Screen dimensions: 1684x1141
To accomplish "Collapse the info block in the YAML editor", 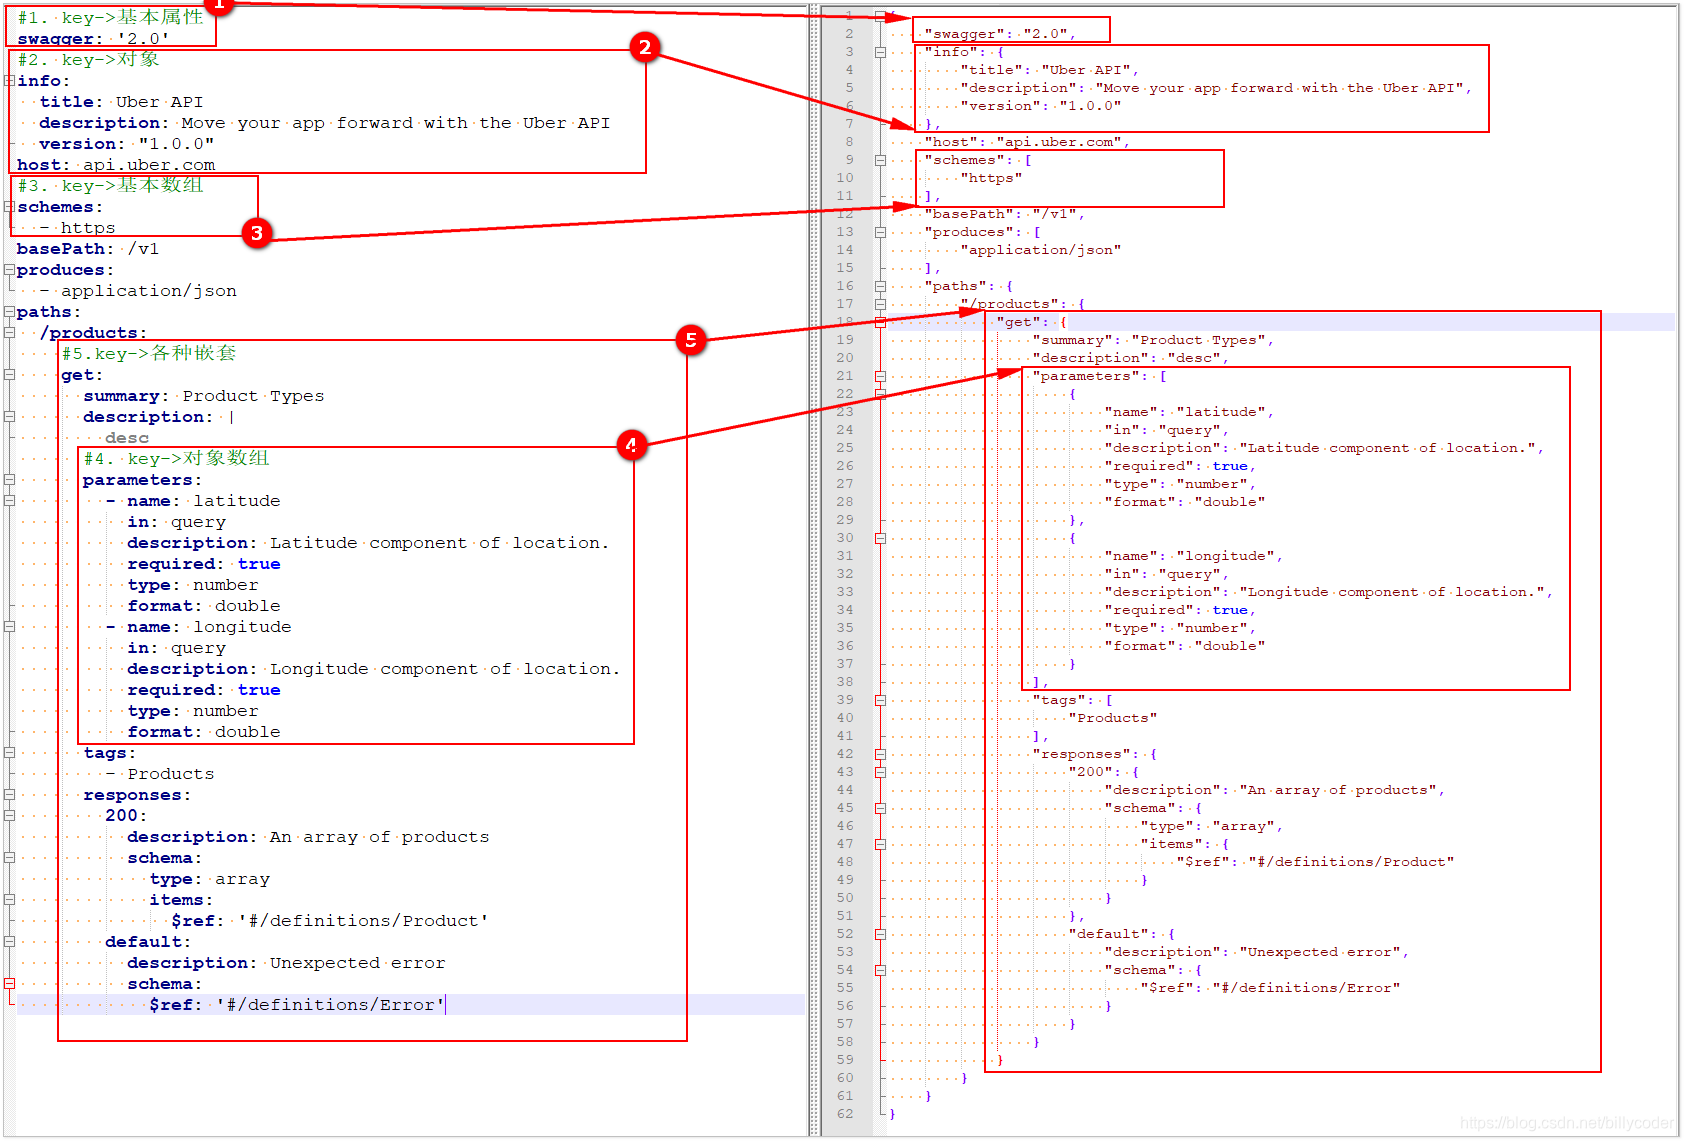I will pyautogui.click(x=9, y=81).
